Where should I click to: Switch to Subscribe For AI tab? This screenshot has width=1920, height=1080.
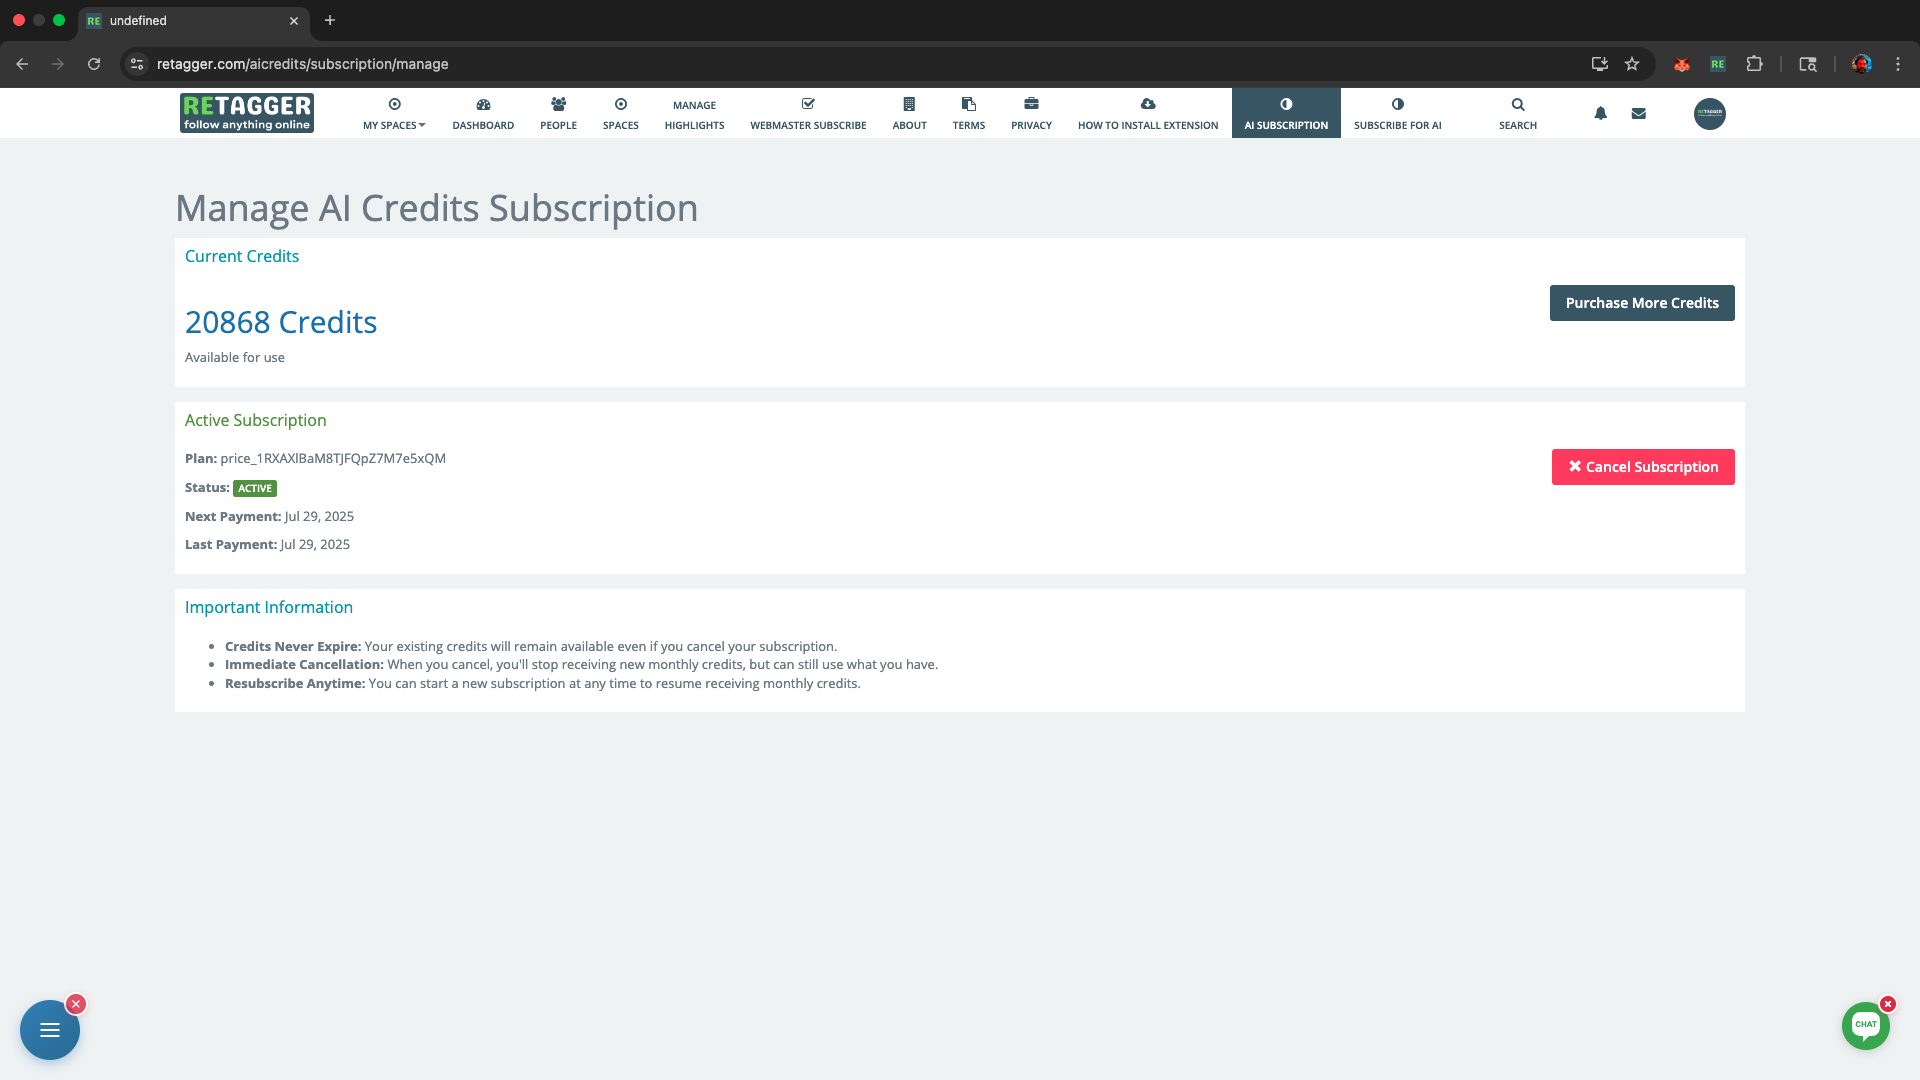click(x=1397, y=114)
